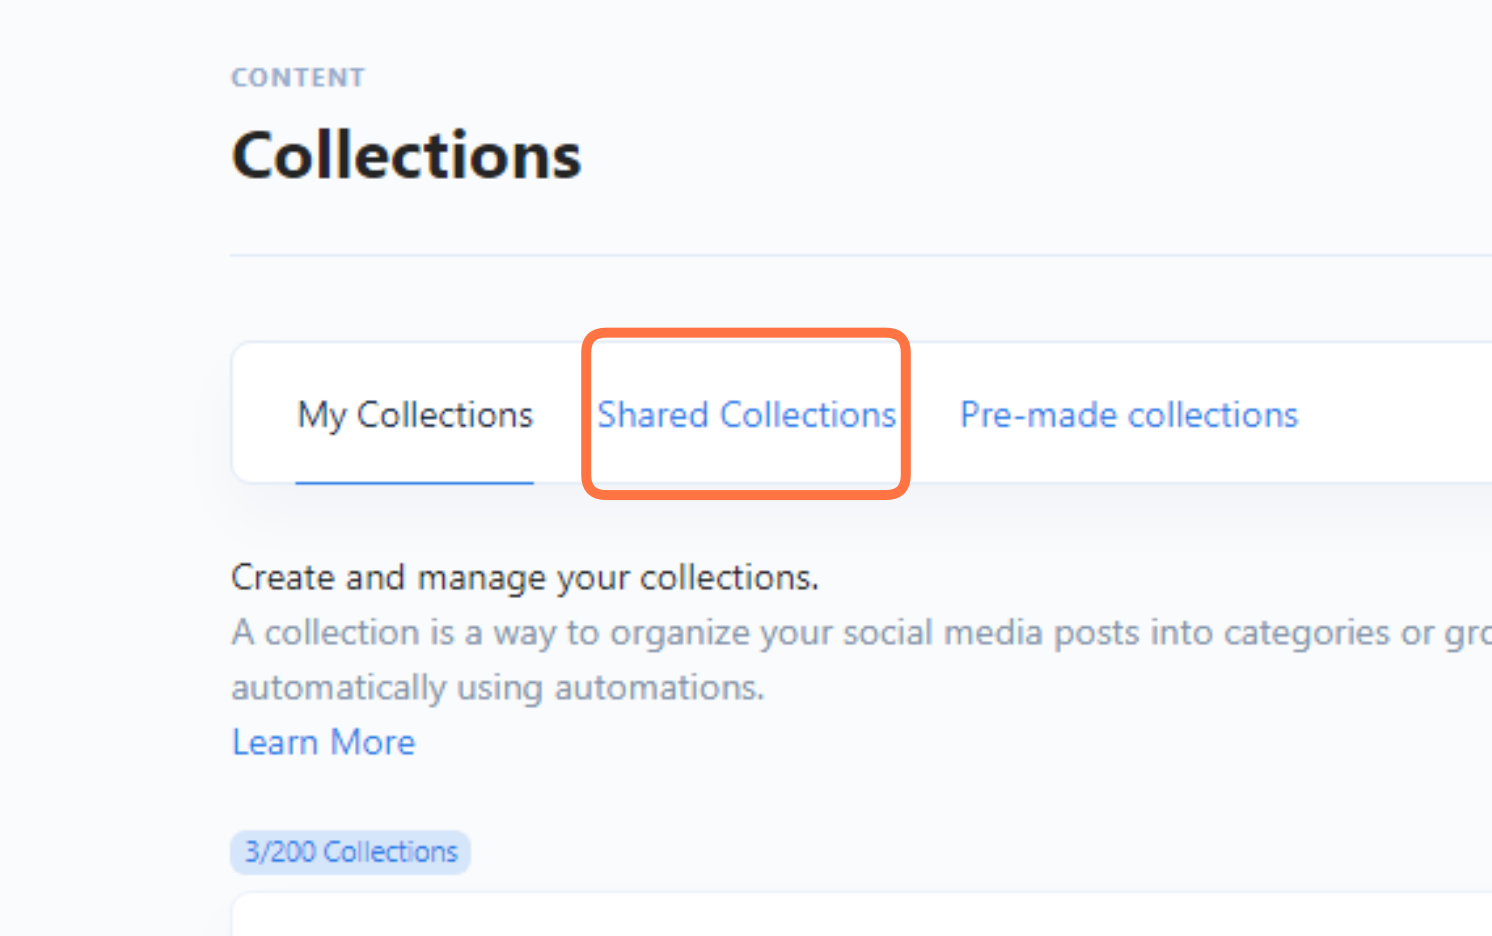Click the highlighted Shared Collections tab label
The height and width of the screenshot is (936, 1492).
click(746, 415)
